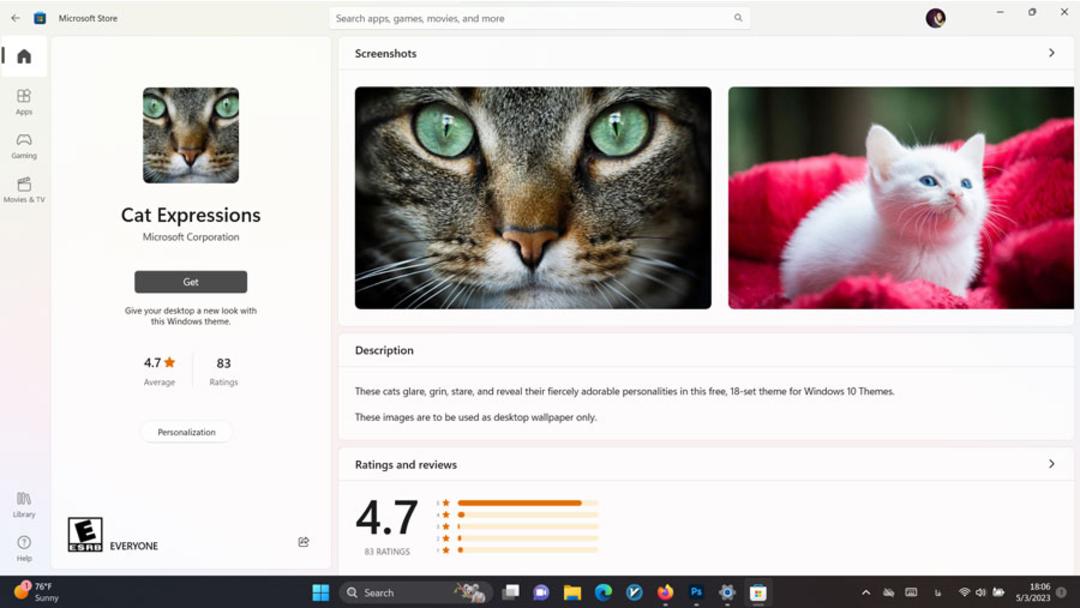Show hidden system tray icons
This screenshot has width=1080, height=608.
click(x=866, y=592)
